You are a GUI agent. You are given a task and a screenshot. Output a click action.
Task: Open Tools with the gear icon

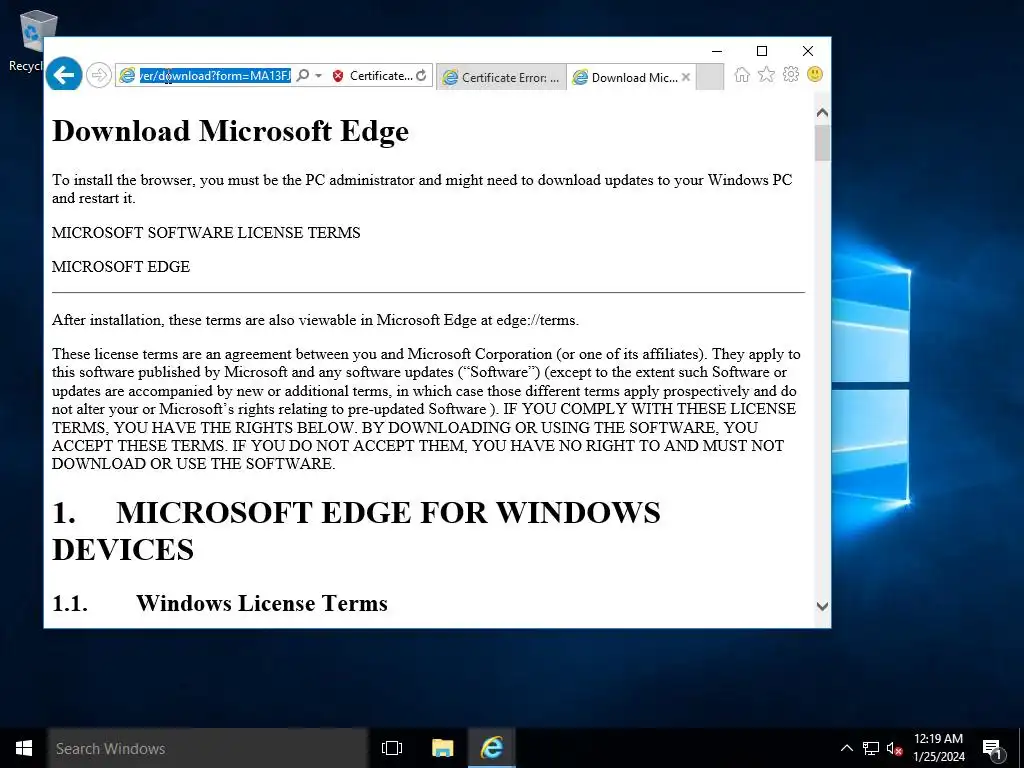point(791,74)
